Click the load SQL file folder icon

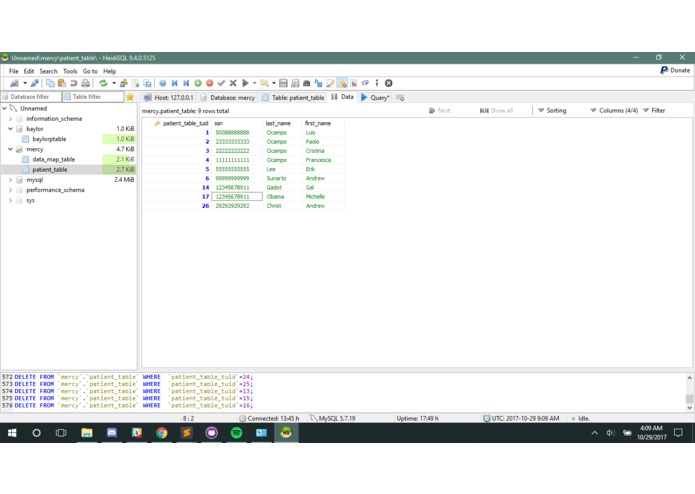point(264,83)
